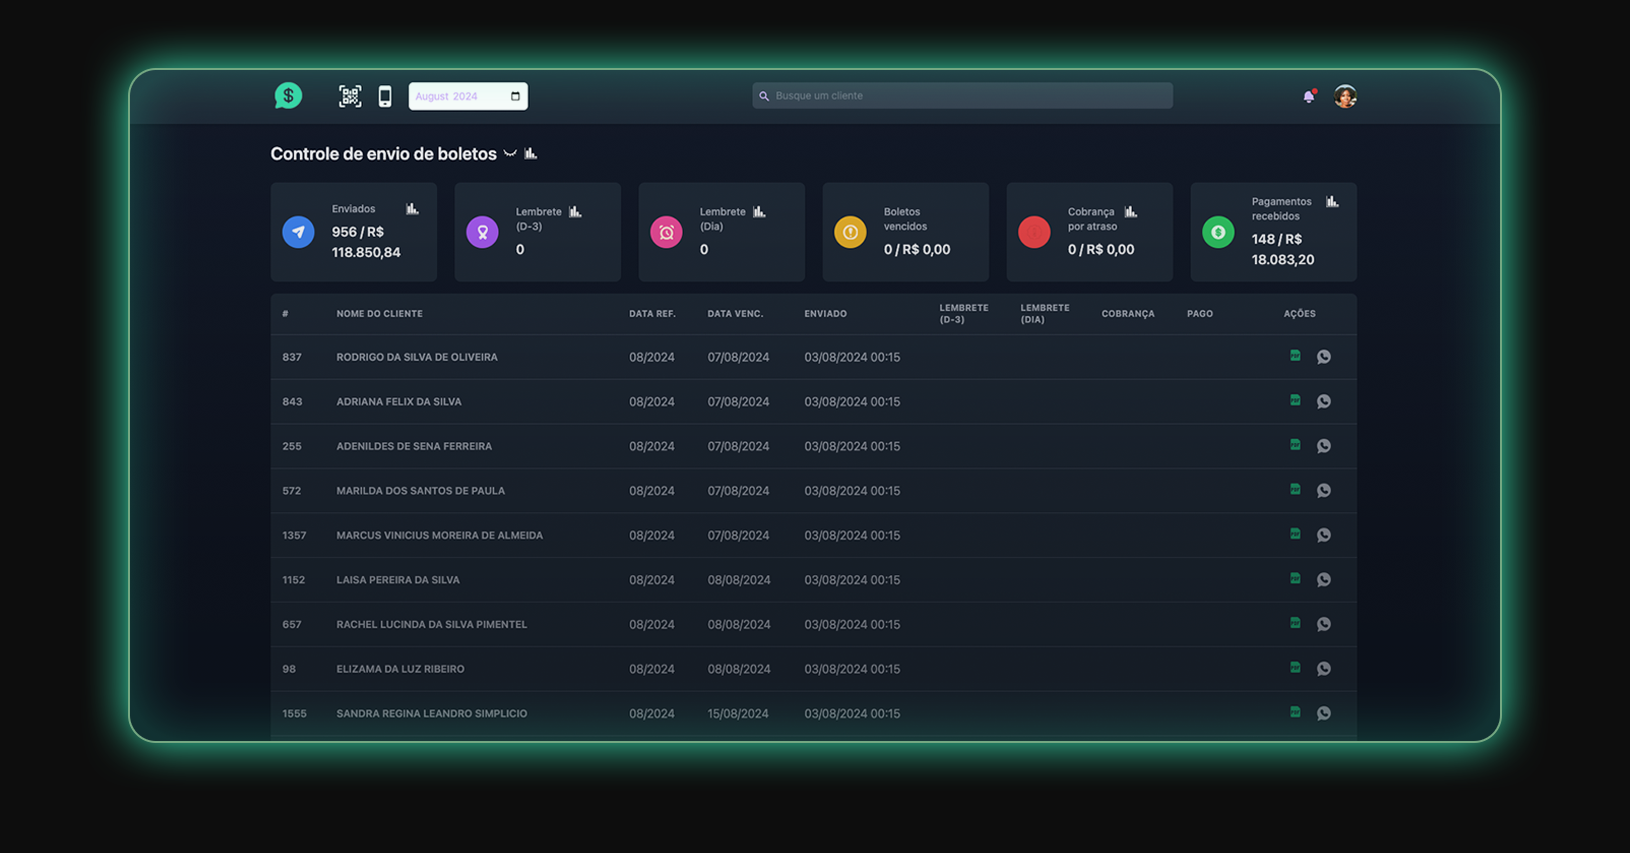Send WhatsApp to Laisa Pereira da Silva
This screenshot has height=853, width=1630.
pos(1324,579)
